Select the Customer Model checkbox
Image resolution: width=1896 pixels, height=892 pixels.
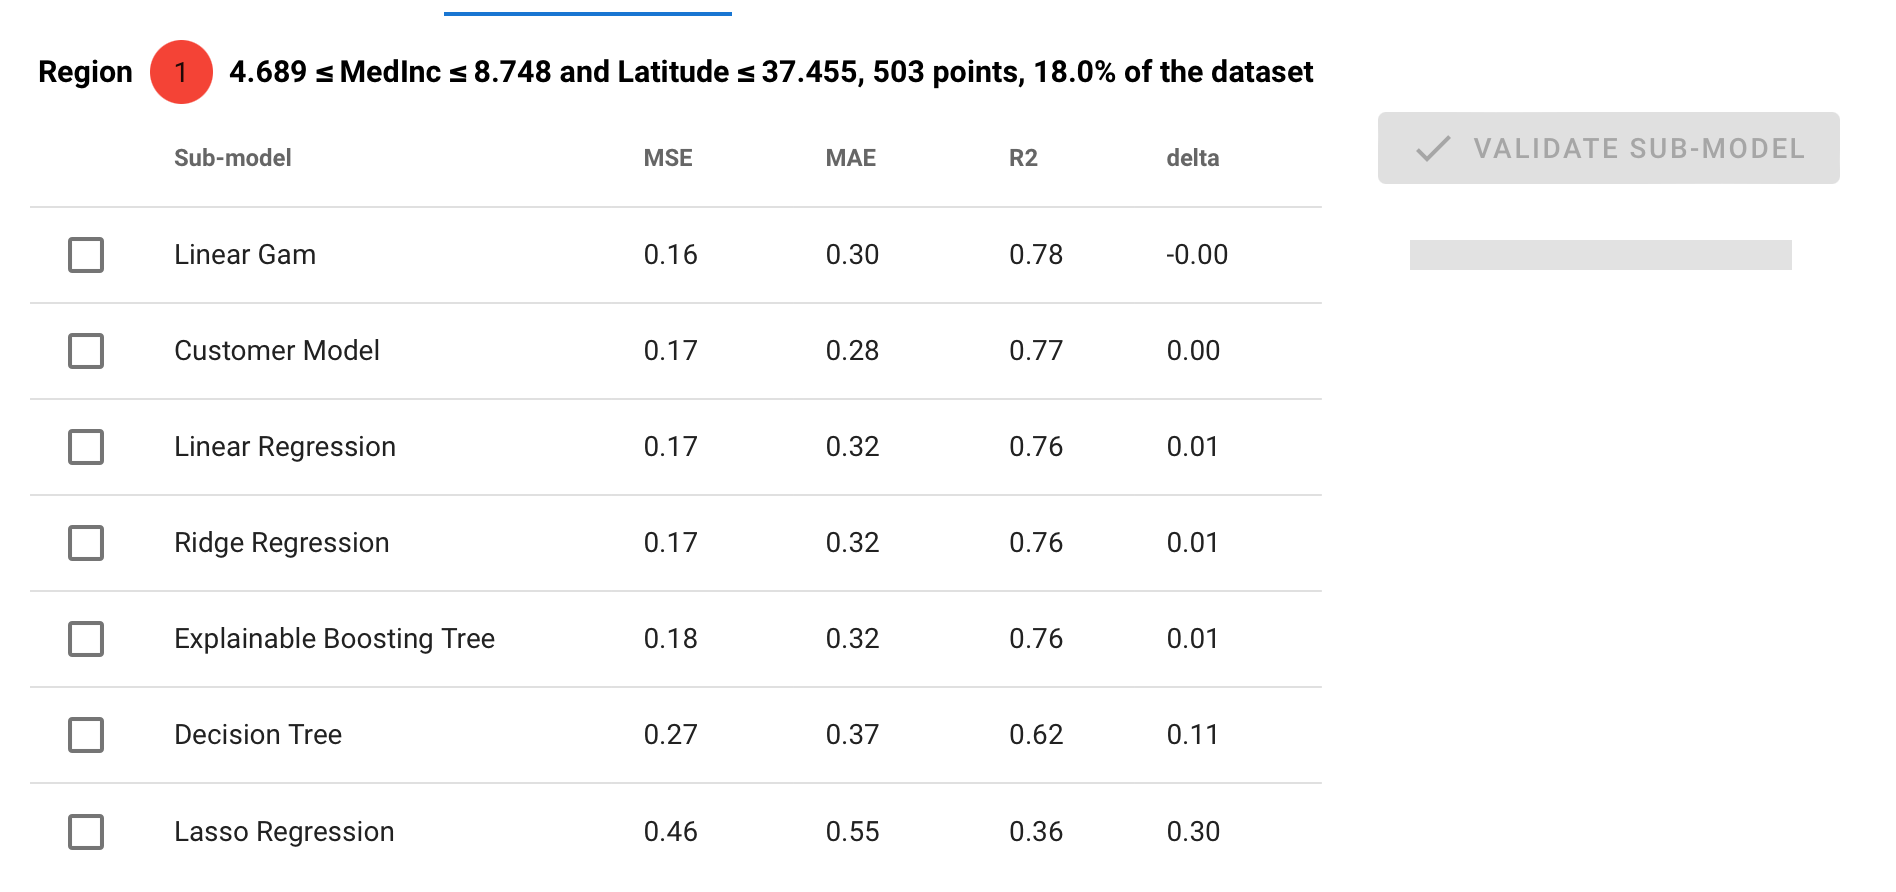coord(86,351)
